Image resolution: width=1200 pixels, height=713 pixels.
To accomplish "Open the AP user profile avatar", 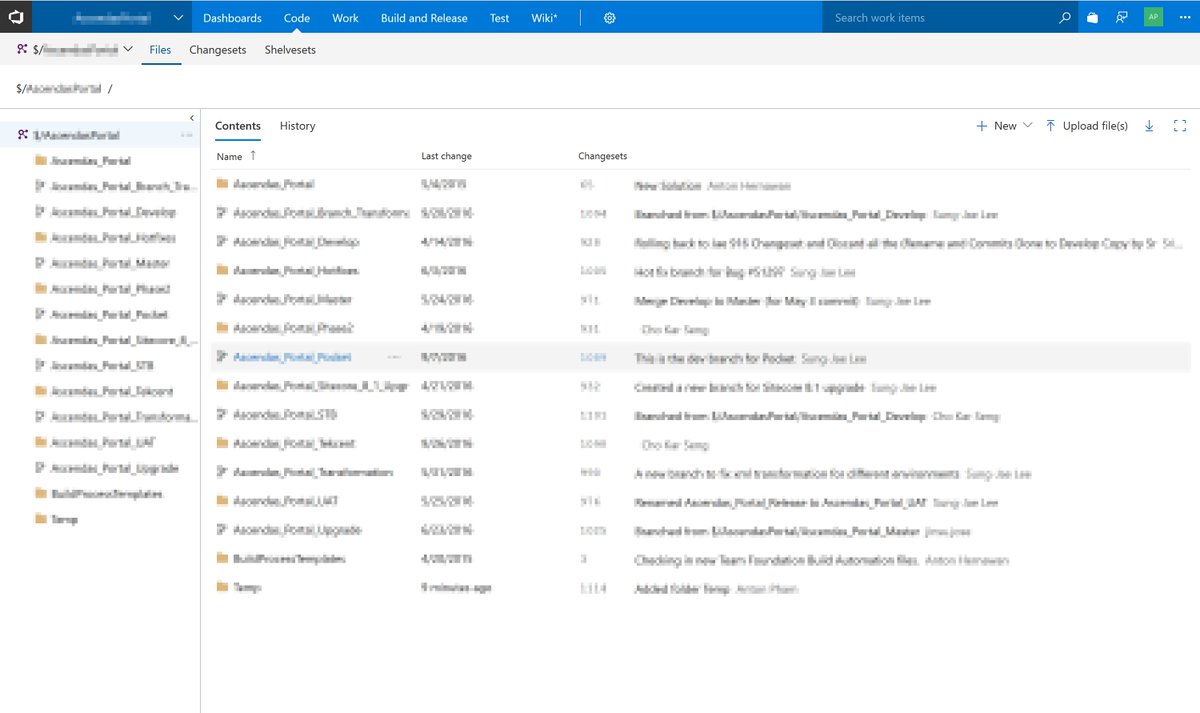I will tap(1154, 17).
